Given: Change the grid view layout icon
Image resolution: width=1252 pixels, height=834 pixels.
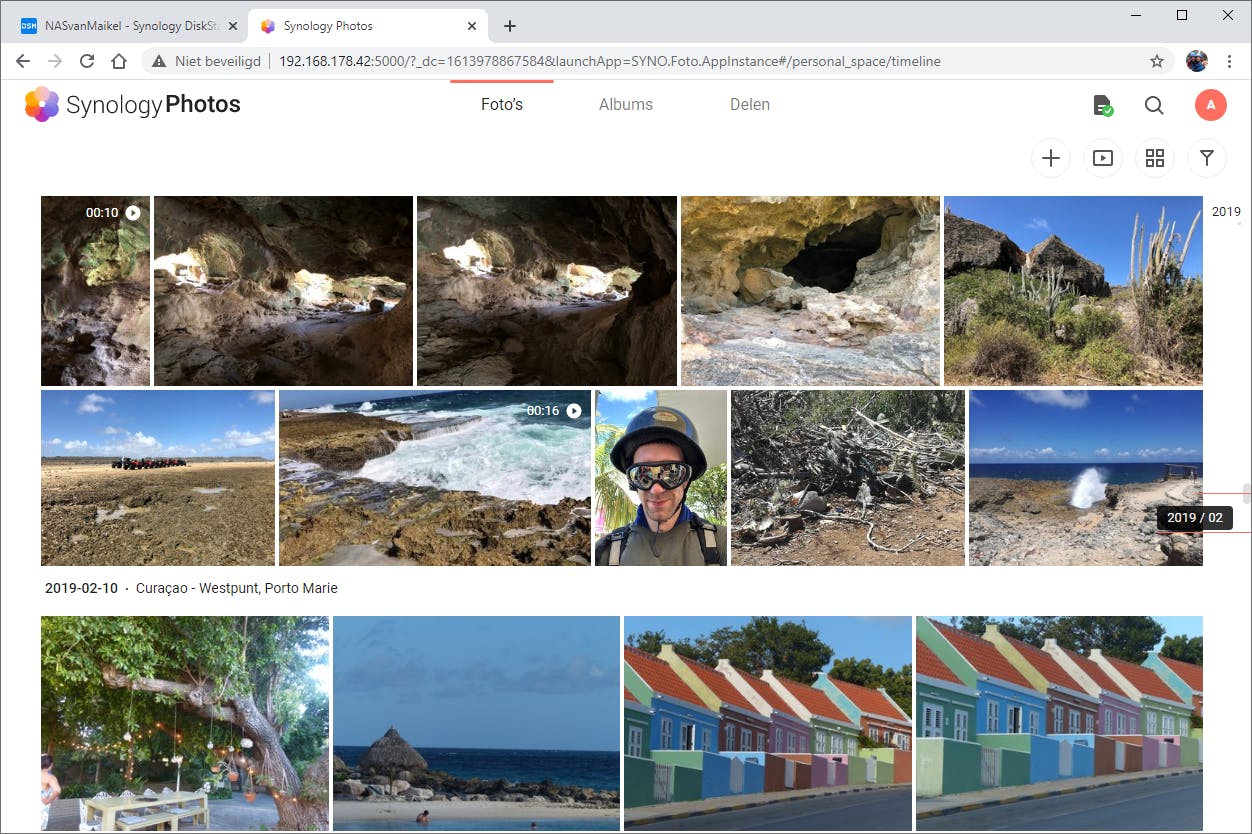Looking at the screenshot, I should click(1155, 158).
